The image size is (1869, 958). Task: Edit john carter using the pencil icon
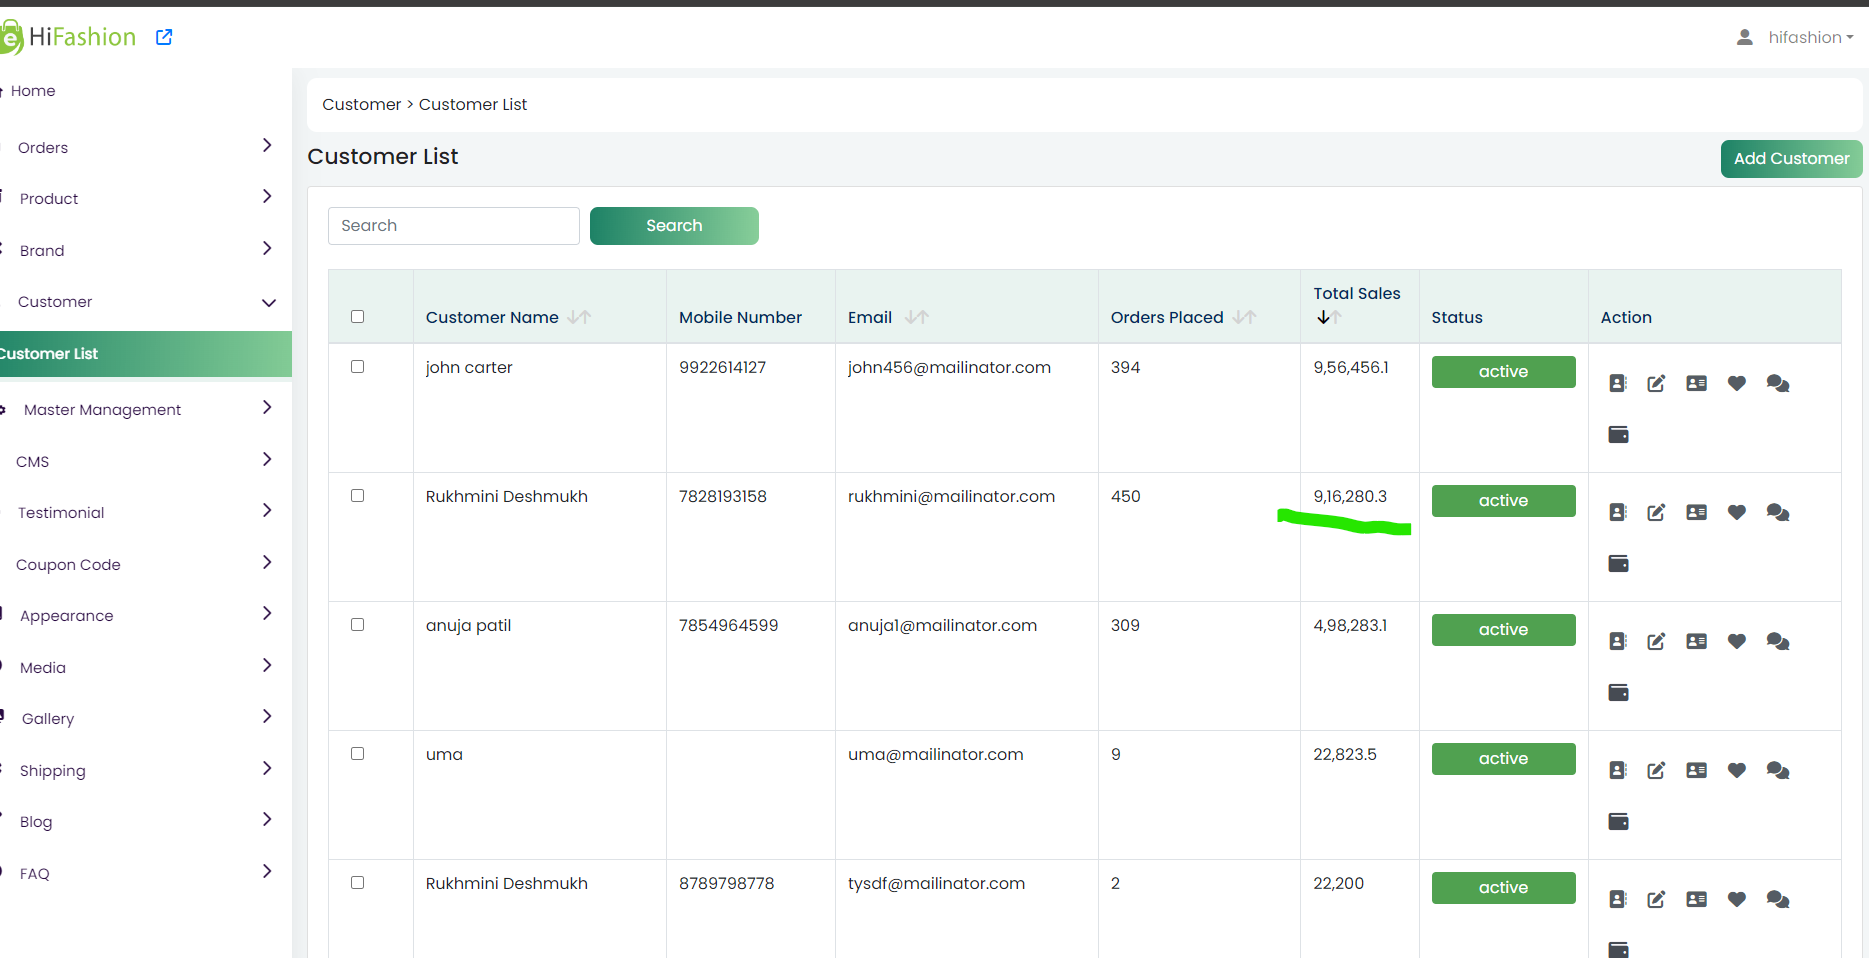(x=1657, y=383)
